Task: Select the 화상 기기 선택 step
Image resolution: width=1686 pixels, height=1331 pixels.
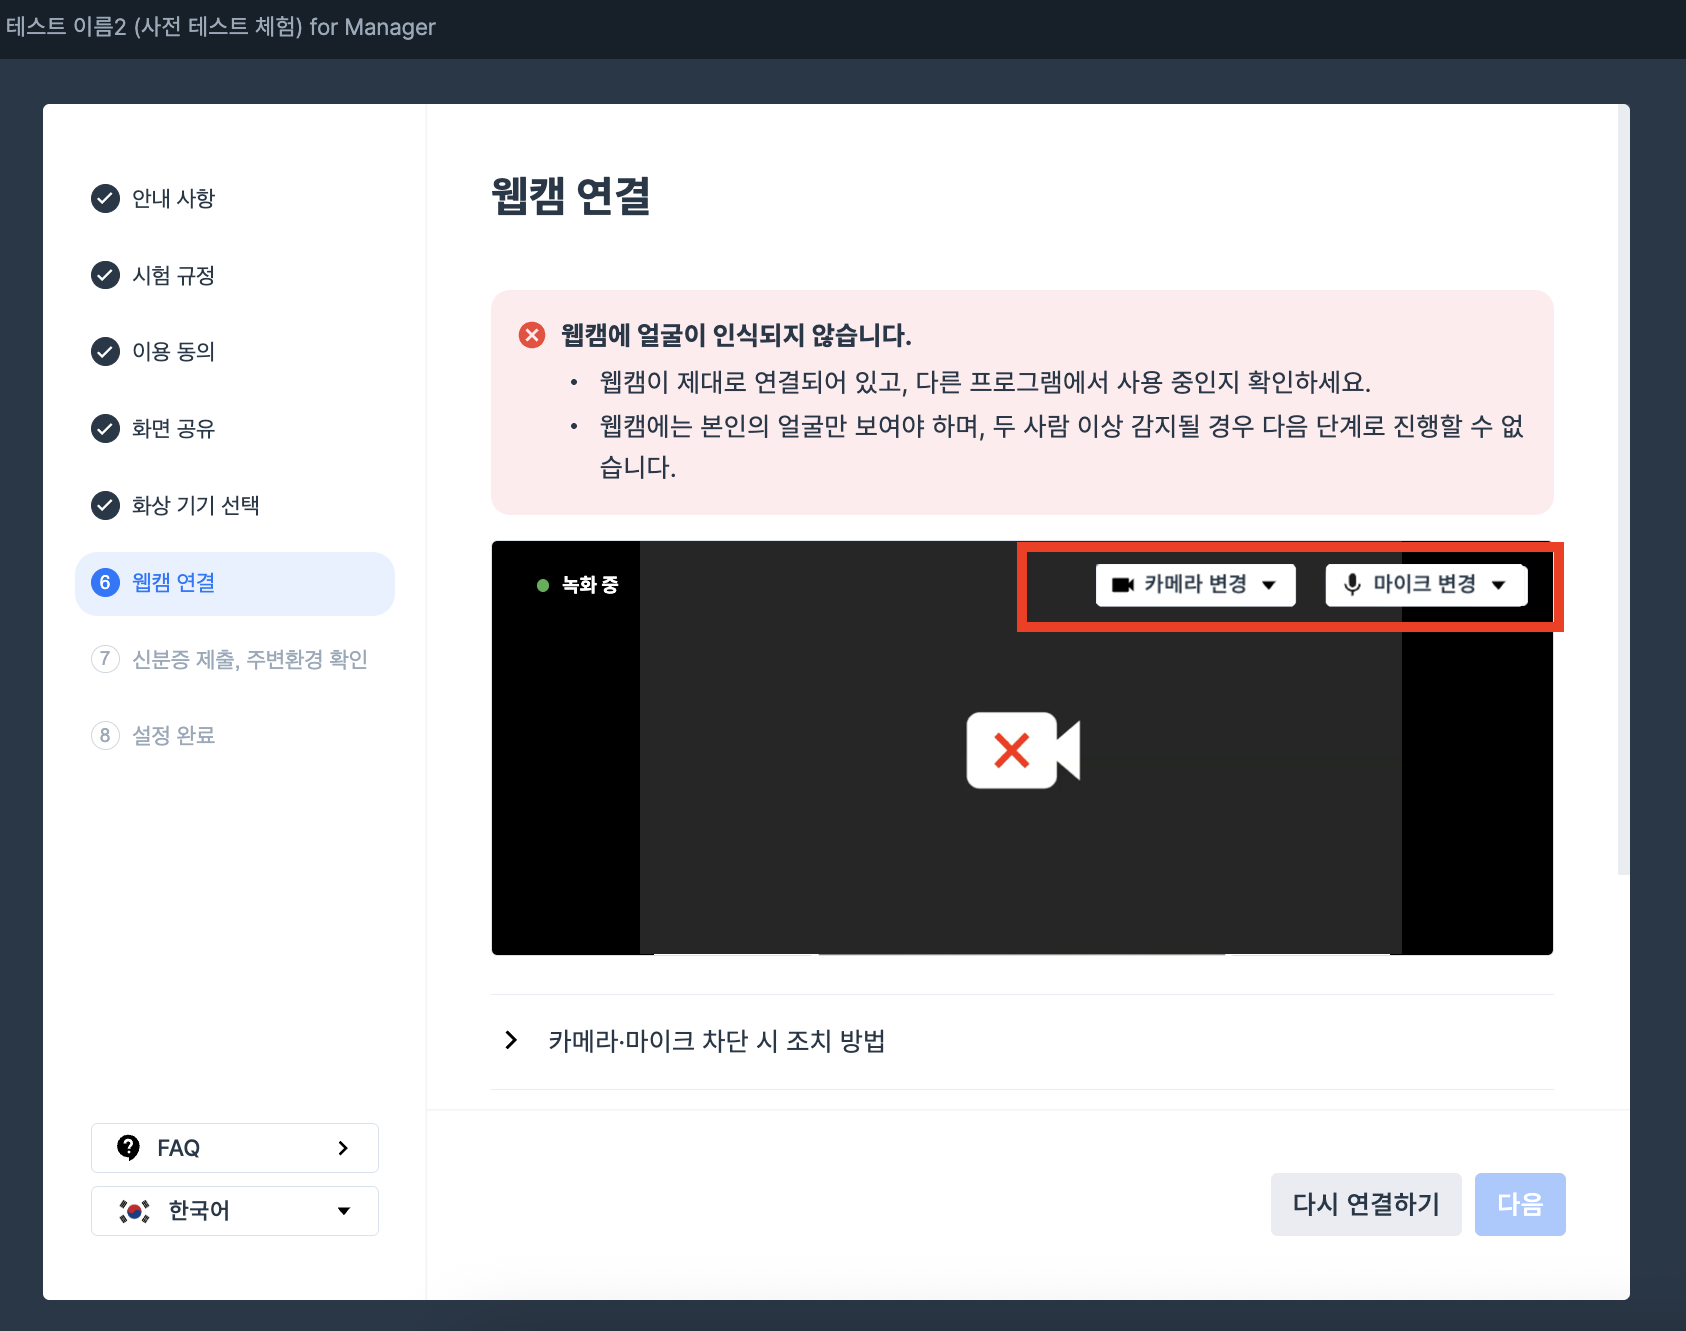Action: pos(195,506)
